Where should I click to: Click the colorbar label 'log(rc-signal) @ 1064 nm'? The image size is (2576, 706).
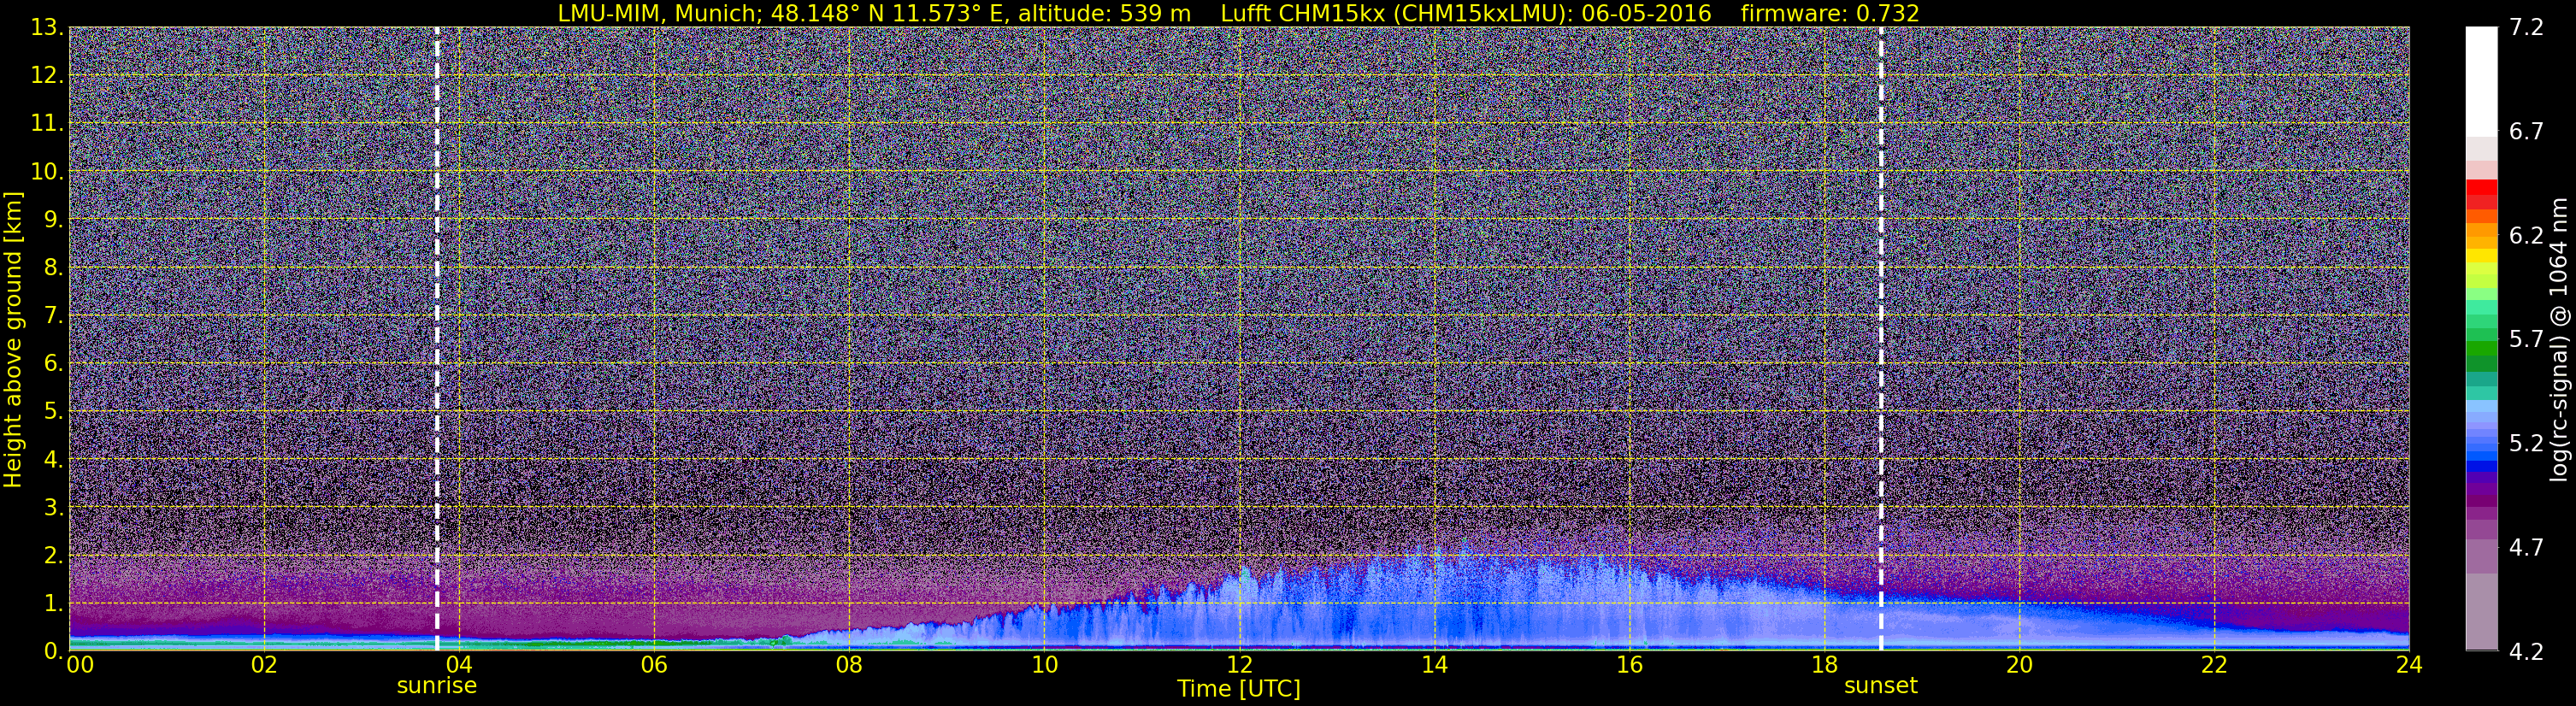[x=2558, y=339]
